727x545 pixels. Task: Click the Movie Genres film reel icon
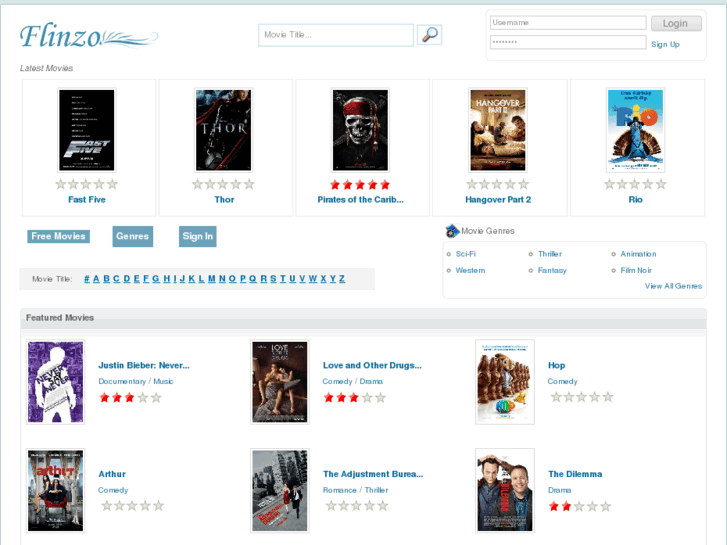(x=452, y=231)
